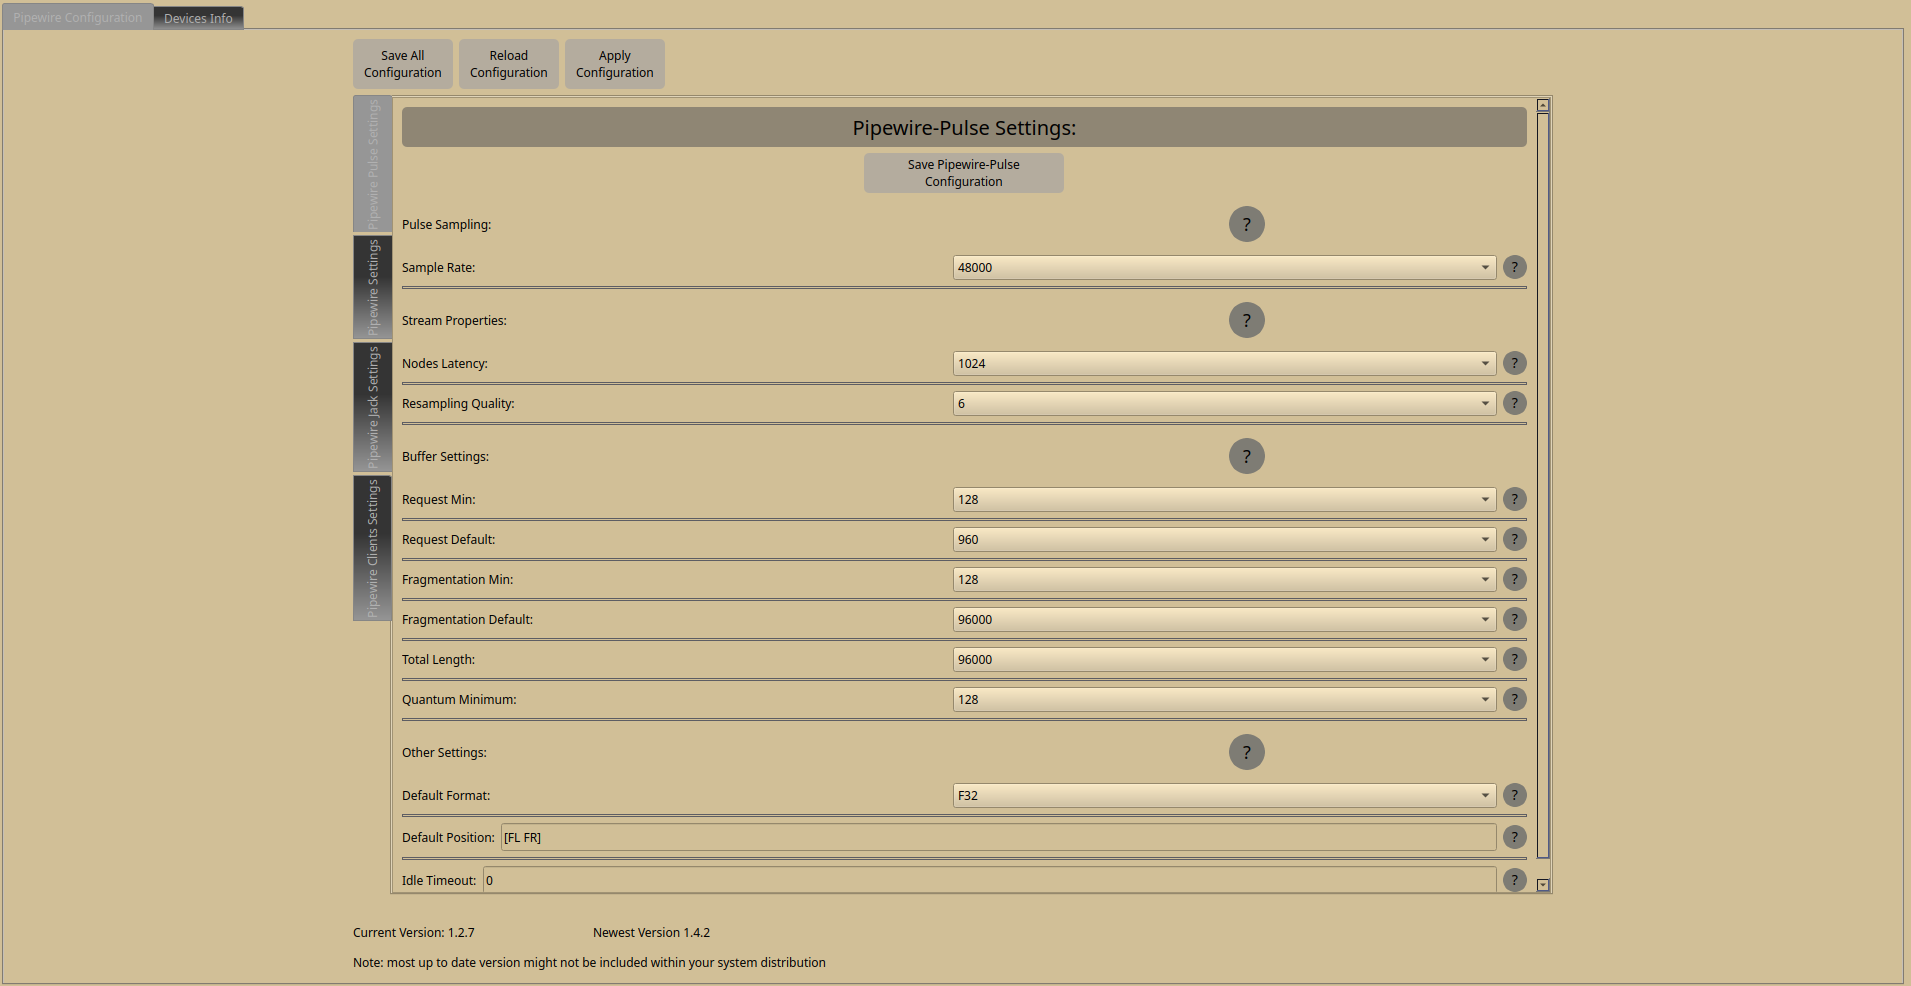Image resolution: width=1911 pixels, height=986 pixels.
Task: Open help for Stream Properties section
Action: coord(1246,320)
